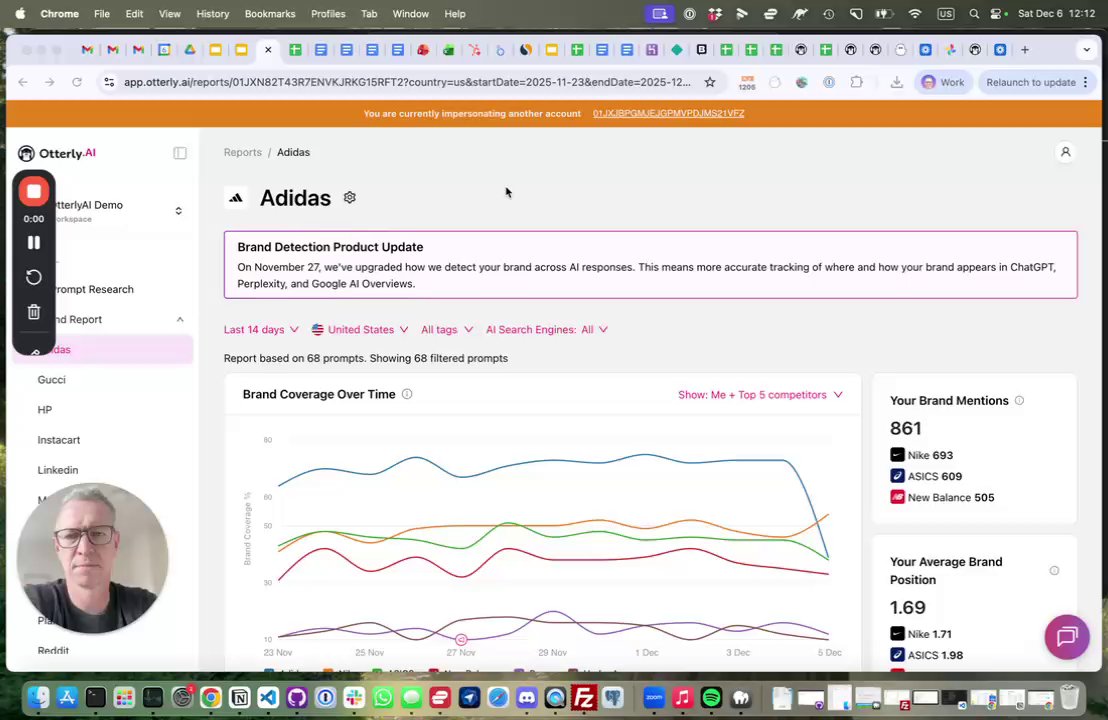The width and height of the screenshot is (1108, 720).
Task: Open the Help menu
Action: [x=455, y=13]
